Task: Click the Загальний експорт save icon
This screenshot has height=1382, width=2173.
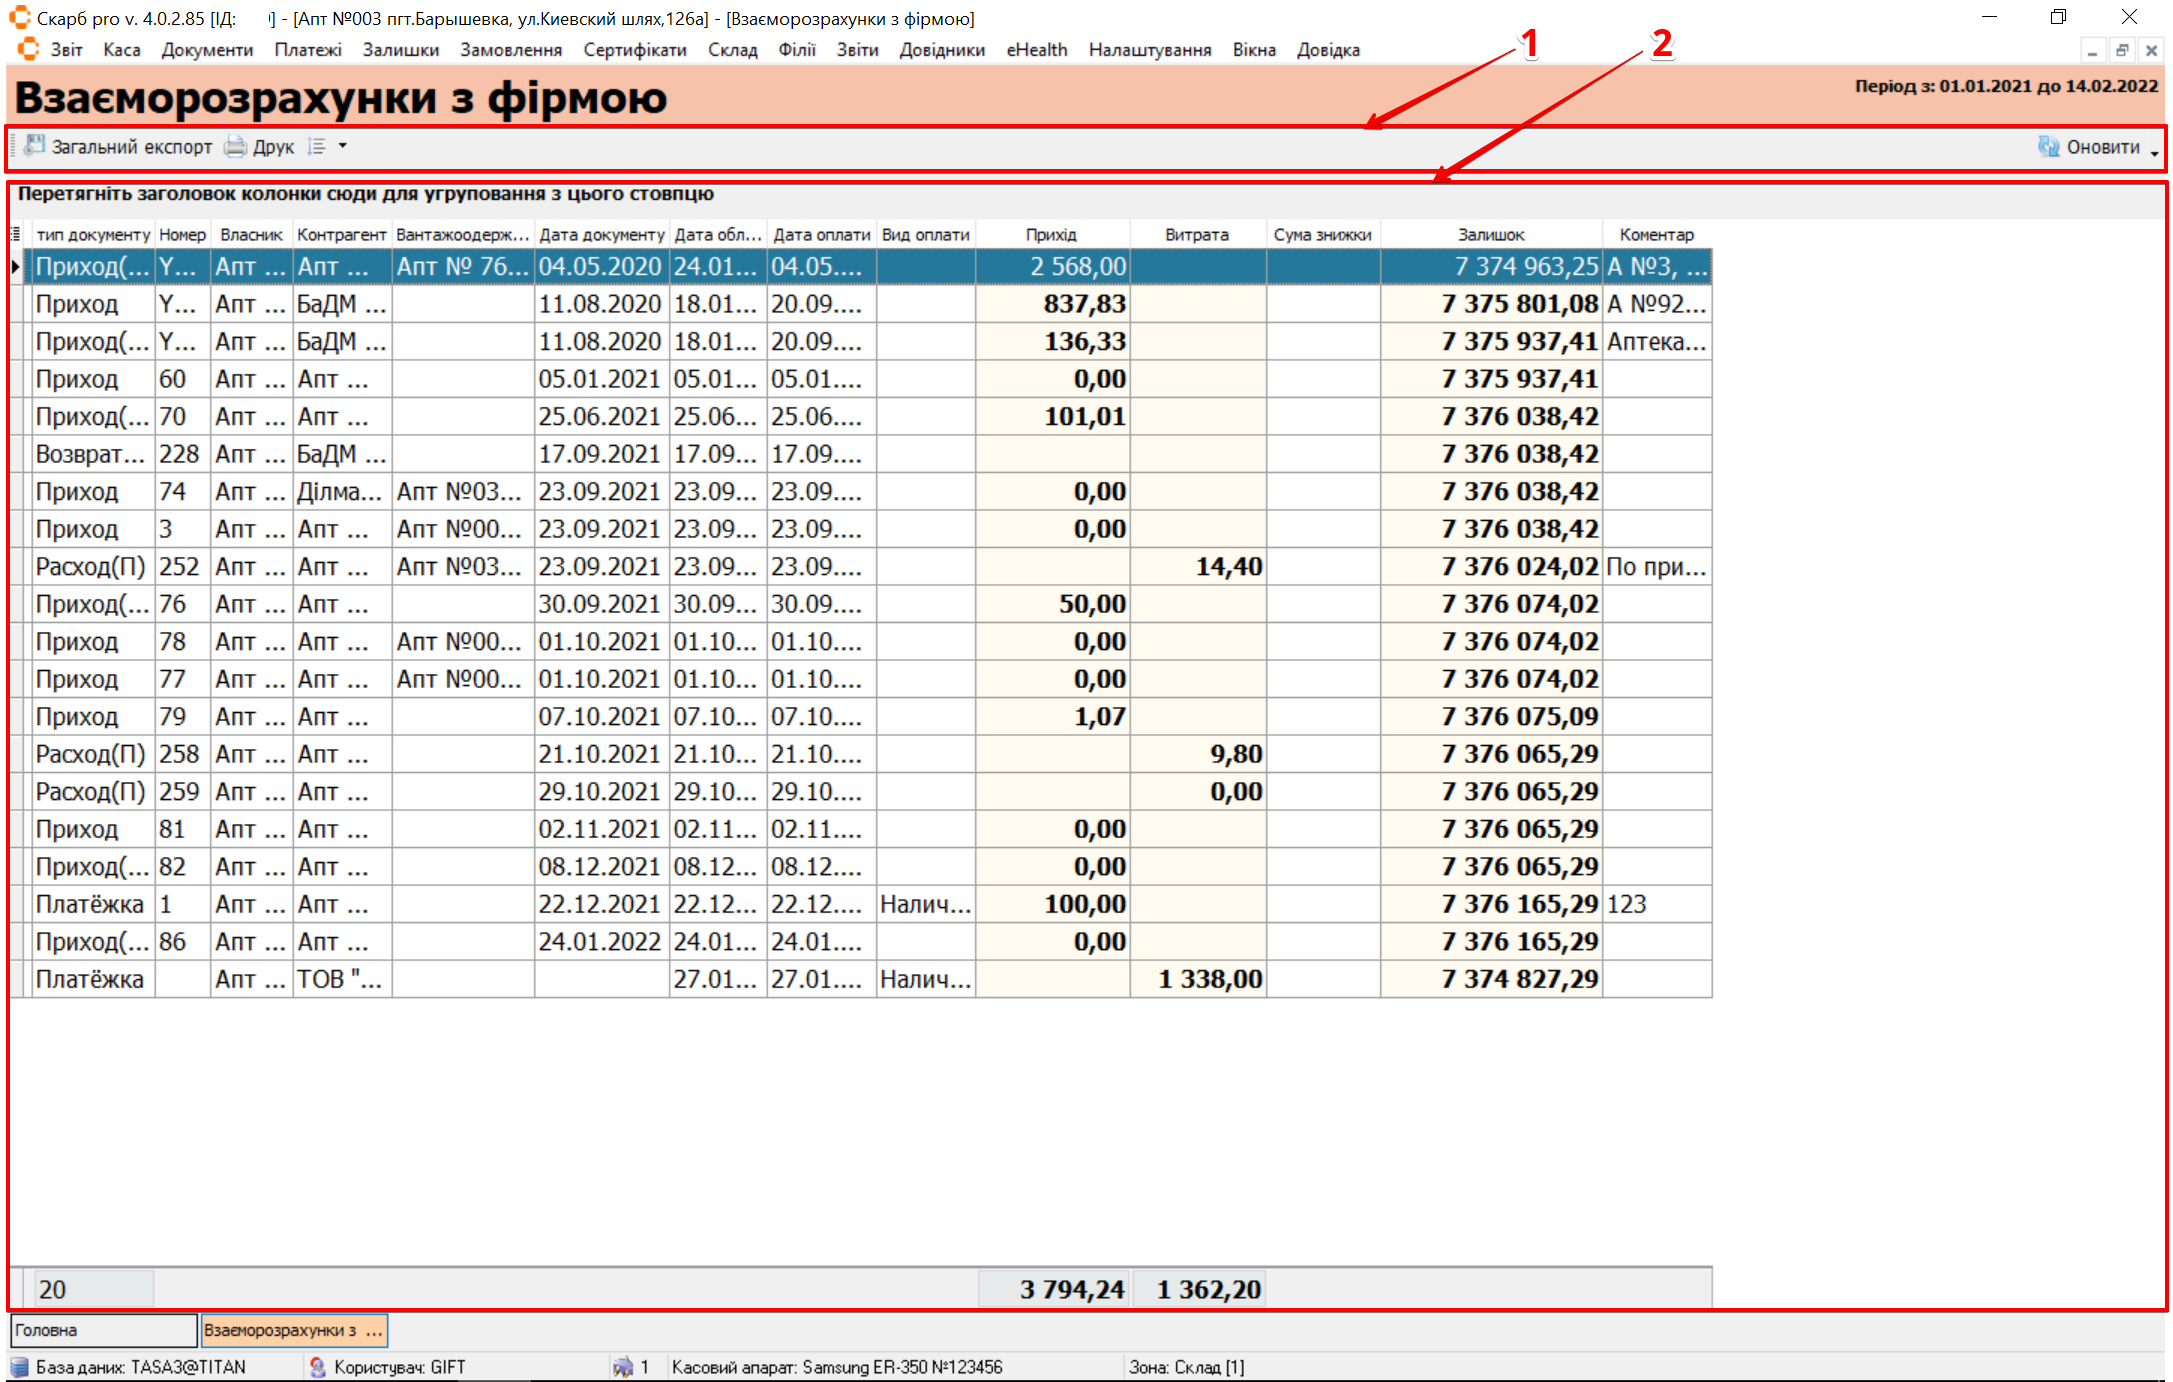Action: [34, 146]
